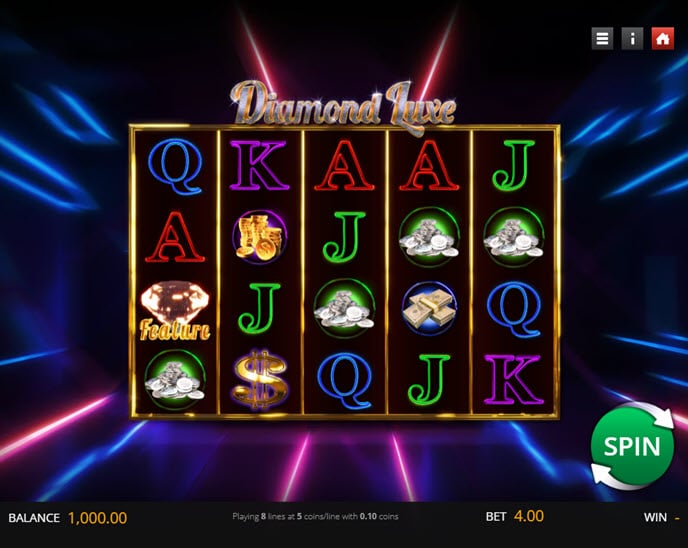
Task: Click the green SPIN button
Action: point(632,446)
